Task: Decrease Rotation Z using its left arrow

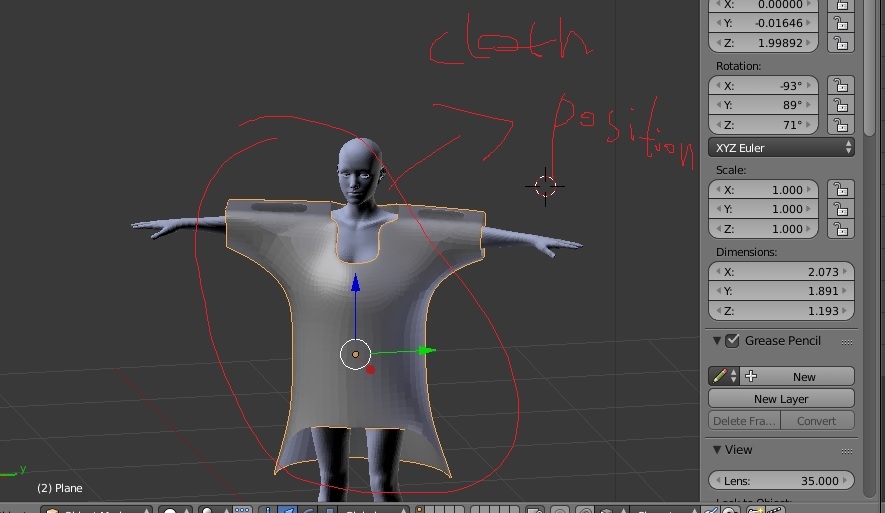Action: (718, 125)
